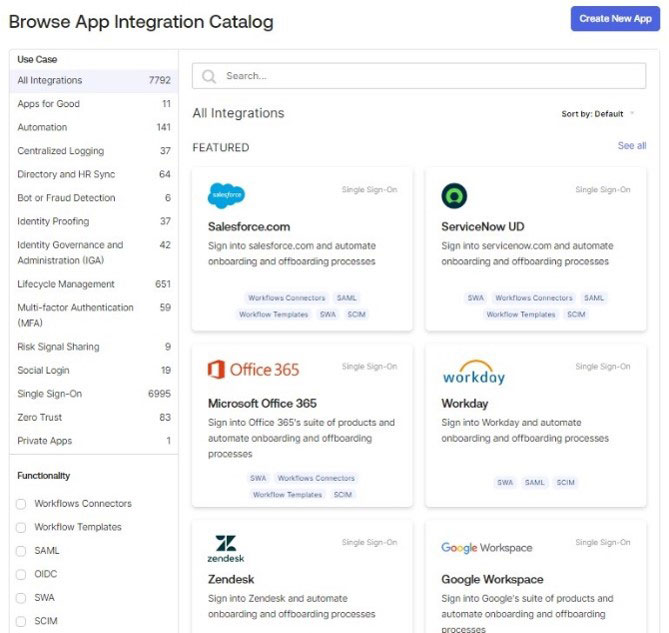Click the Office 365 logo
The width and height of the screenshot is (669, 633).
click(x=254, y=370)
